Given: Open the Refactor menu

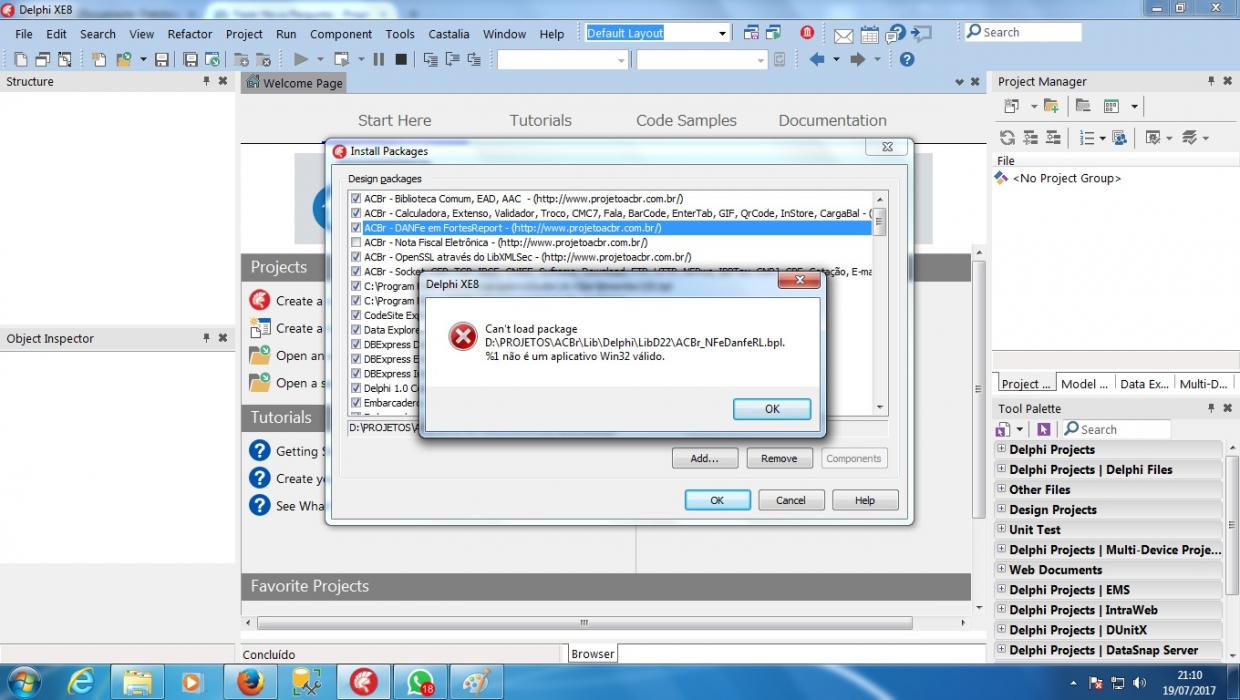Looking at the screenshot, I should pyautogui.click(x=190, y=34).
